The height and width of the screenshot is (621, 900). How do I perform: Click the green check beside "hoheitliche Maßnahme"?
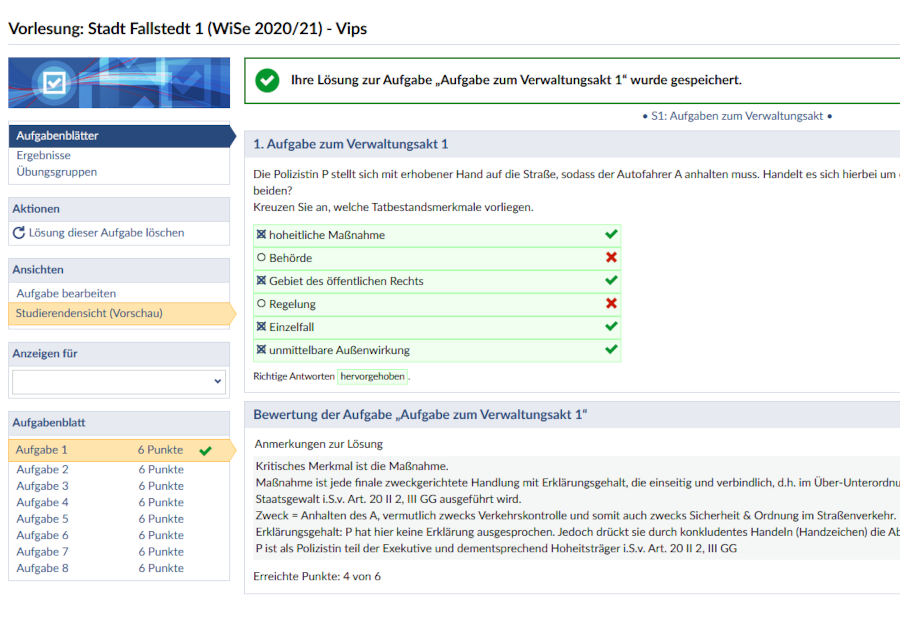pos(608,235)
